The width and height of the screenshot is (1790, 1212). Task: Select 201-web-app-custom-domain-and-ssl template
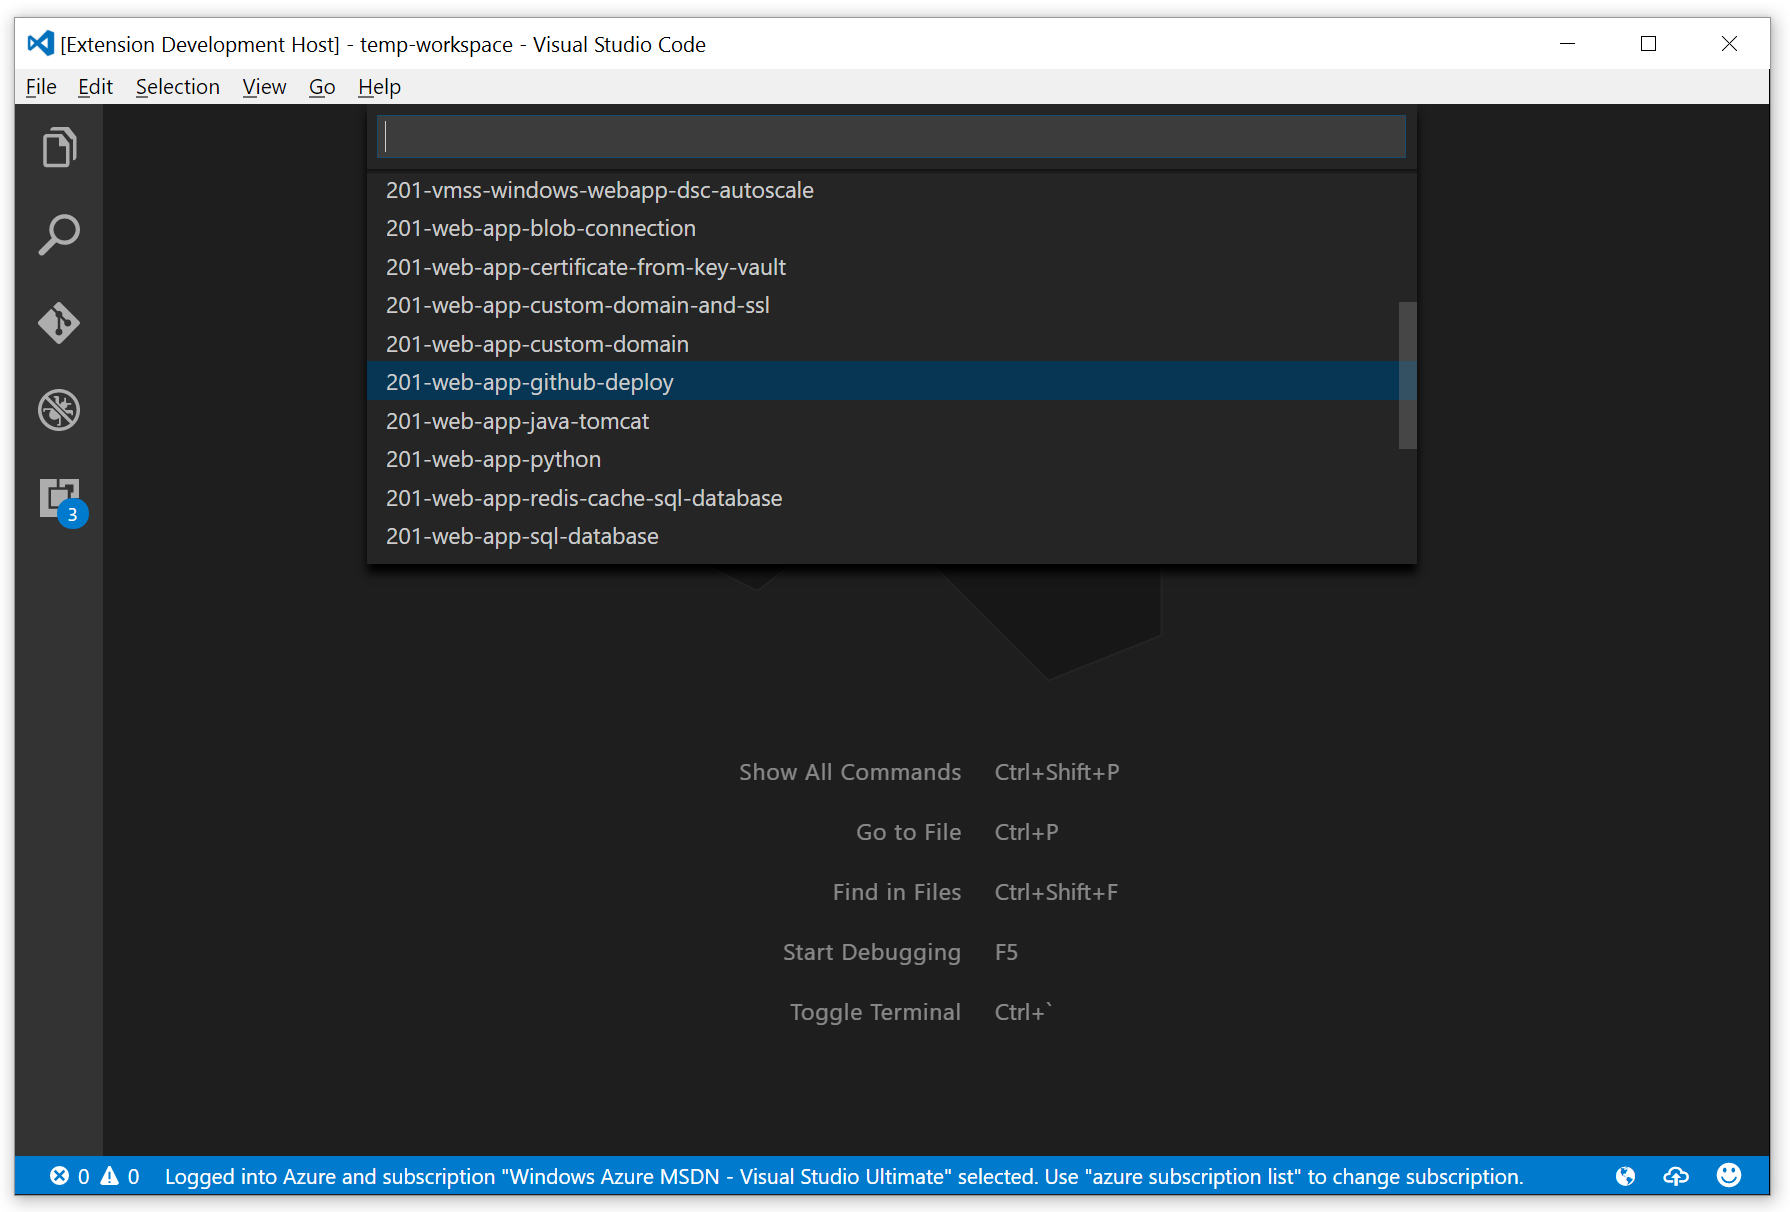882,306
